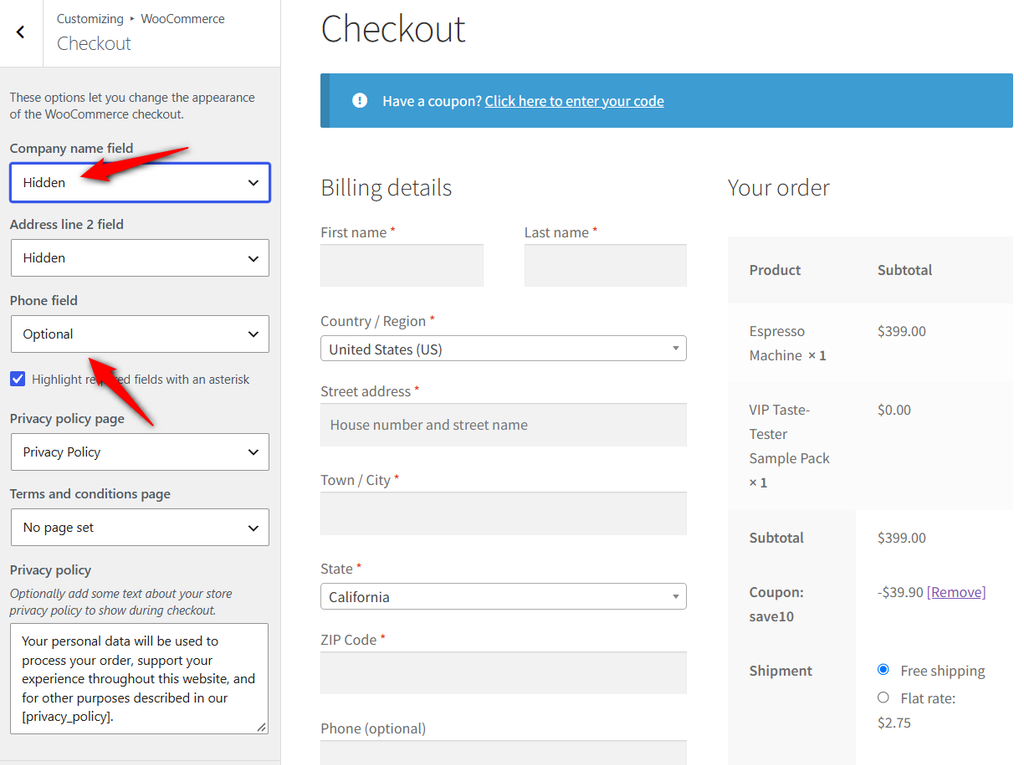Open the Phone field dropdown
Viewport: 1024px width, 765px height.
[x=140, y=334]
